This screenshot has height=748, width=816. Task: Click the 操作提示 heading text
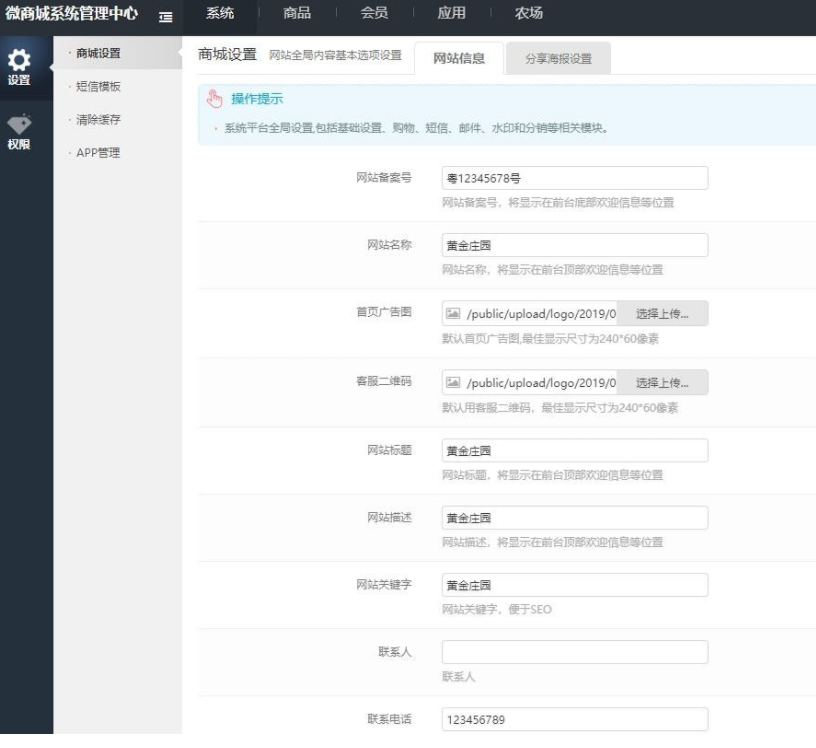(x=257, y=98)
